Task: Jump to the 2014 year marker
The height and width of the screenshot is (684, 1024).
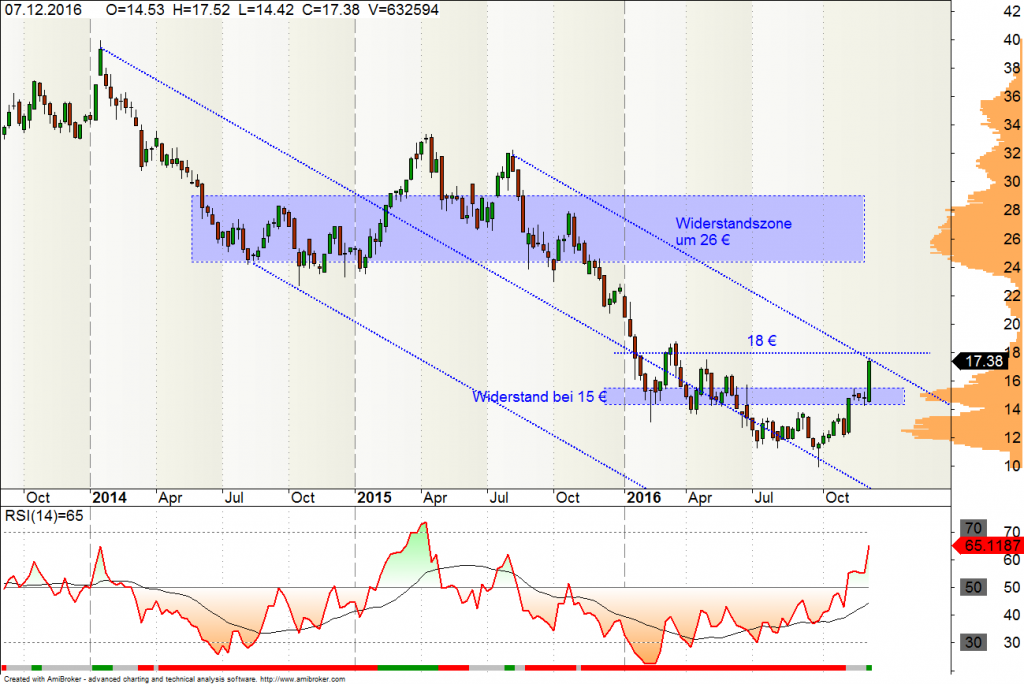Action: (109, 497)
